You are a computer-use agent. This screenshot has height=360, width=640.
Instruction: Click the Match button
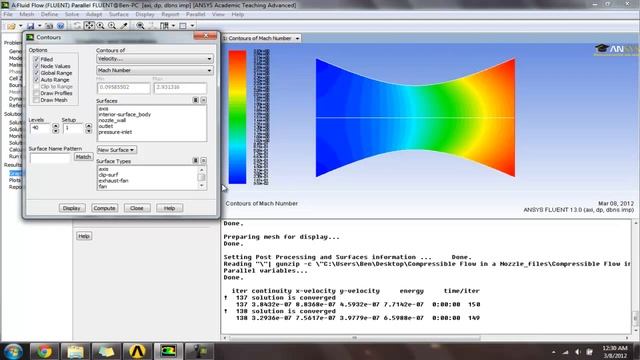(83, 157)
